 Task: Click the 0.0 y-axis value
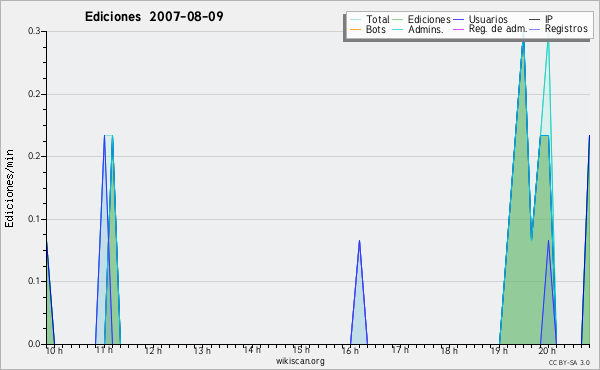[x=34, y=344]
